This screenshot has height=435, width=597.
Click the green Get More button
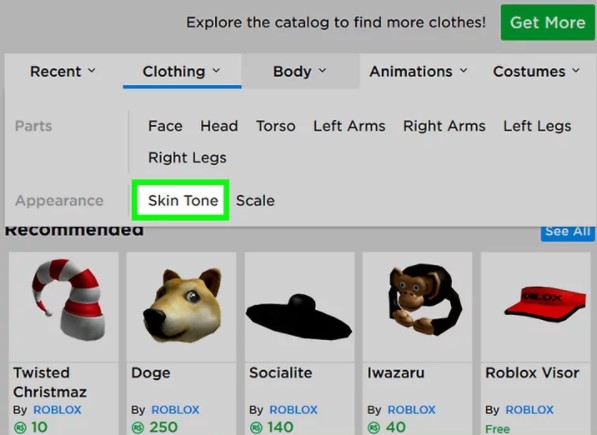pos(547,22)
